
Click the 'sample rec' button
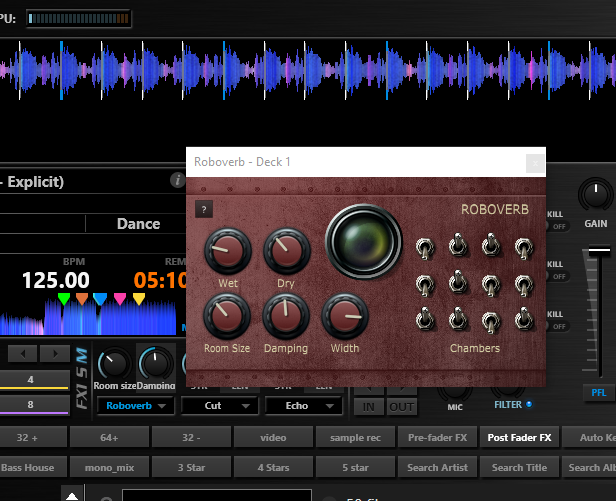[355, 437]
